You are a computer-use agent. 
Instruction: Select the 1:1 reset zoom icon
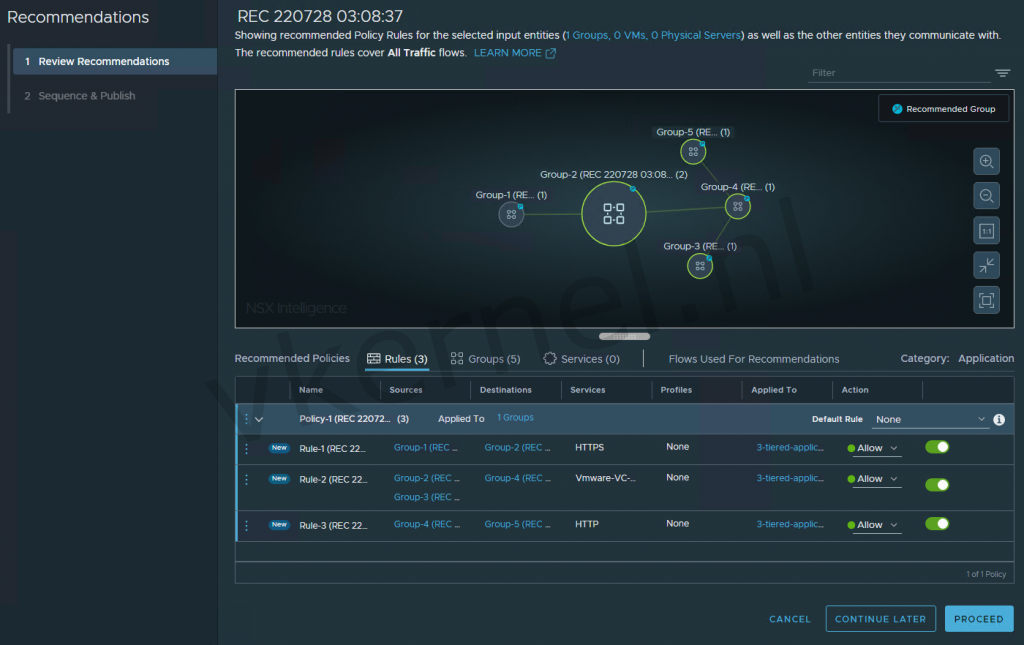point(986,230)
